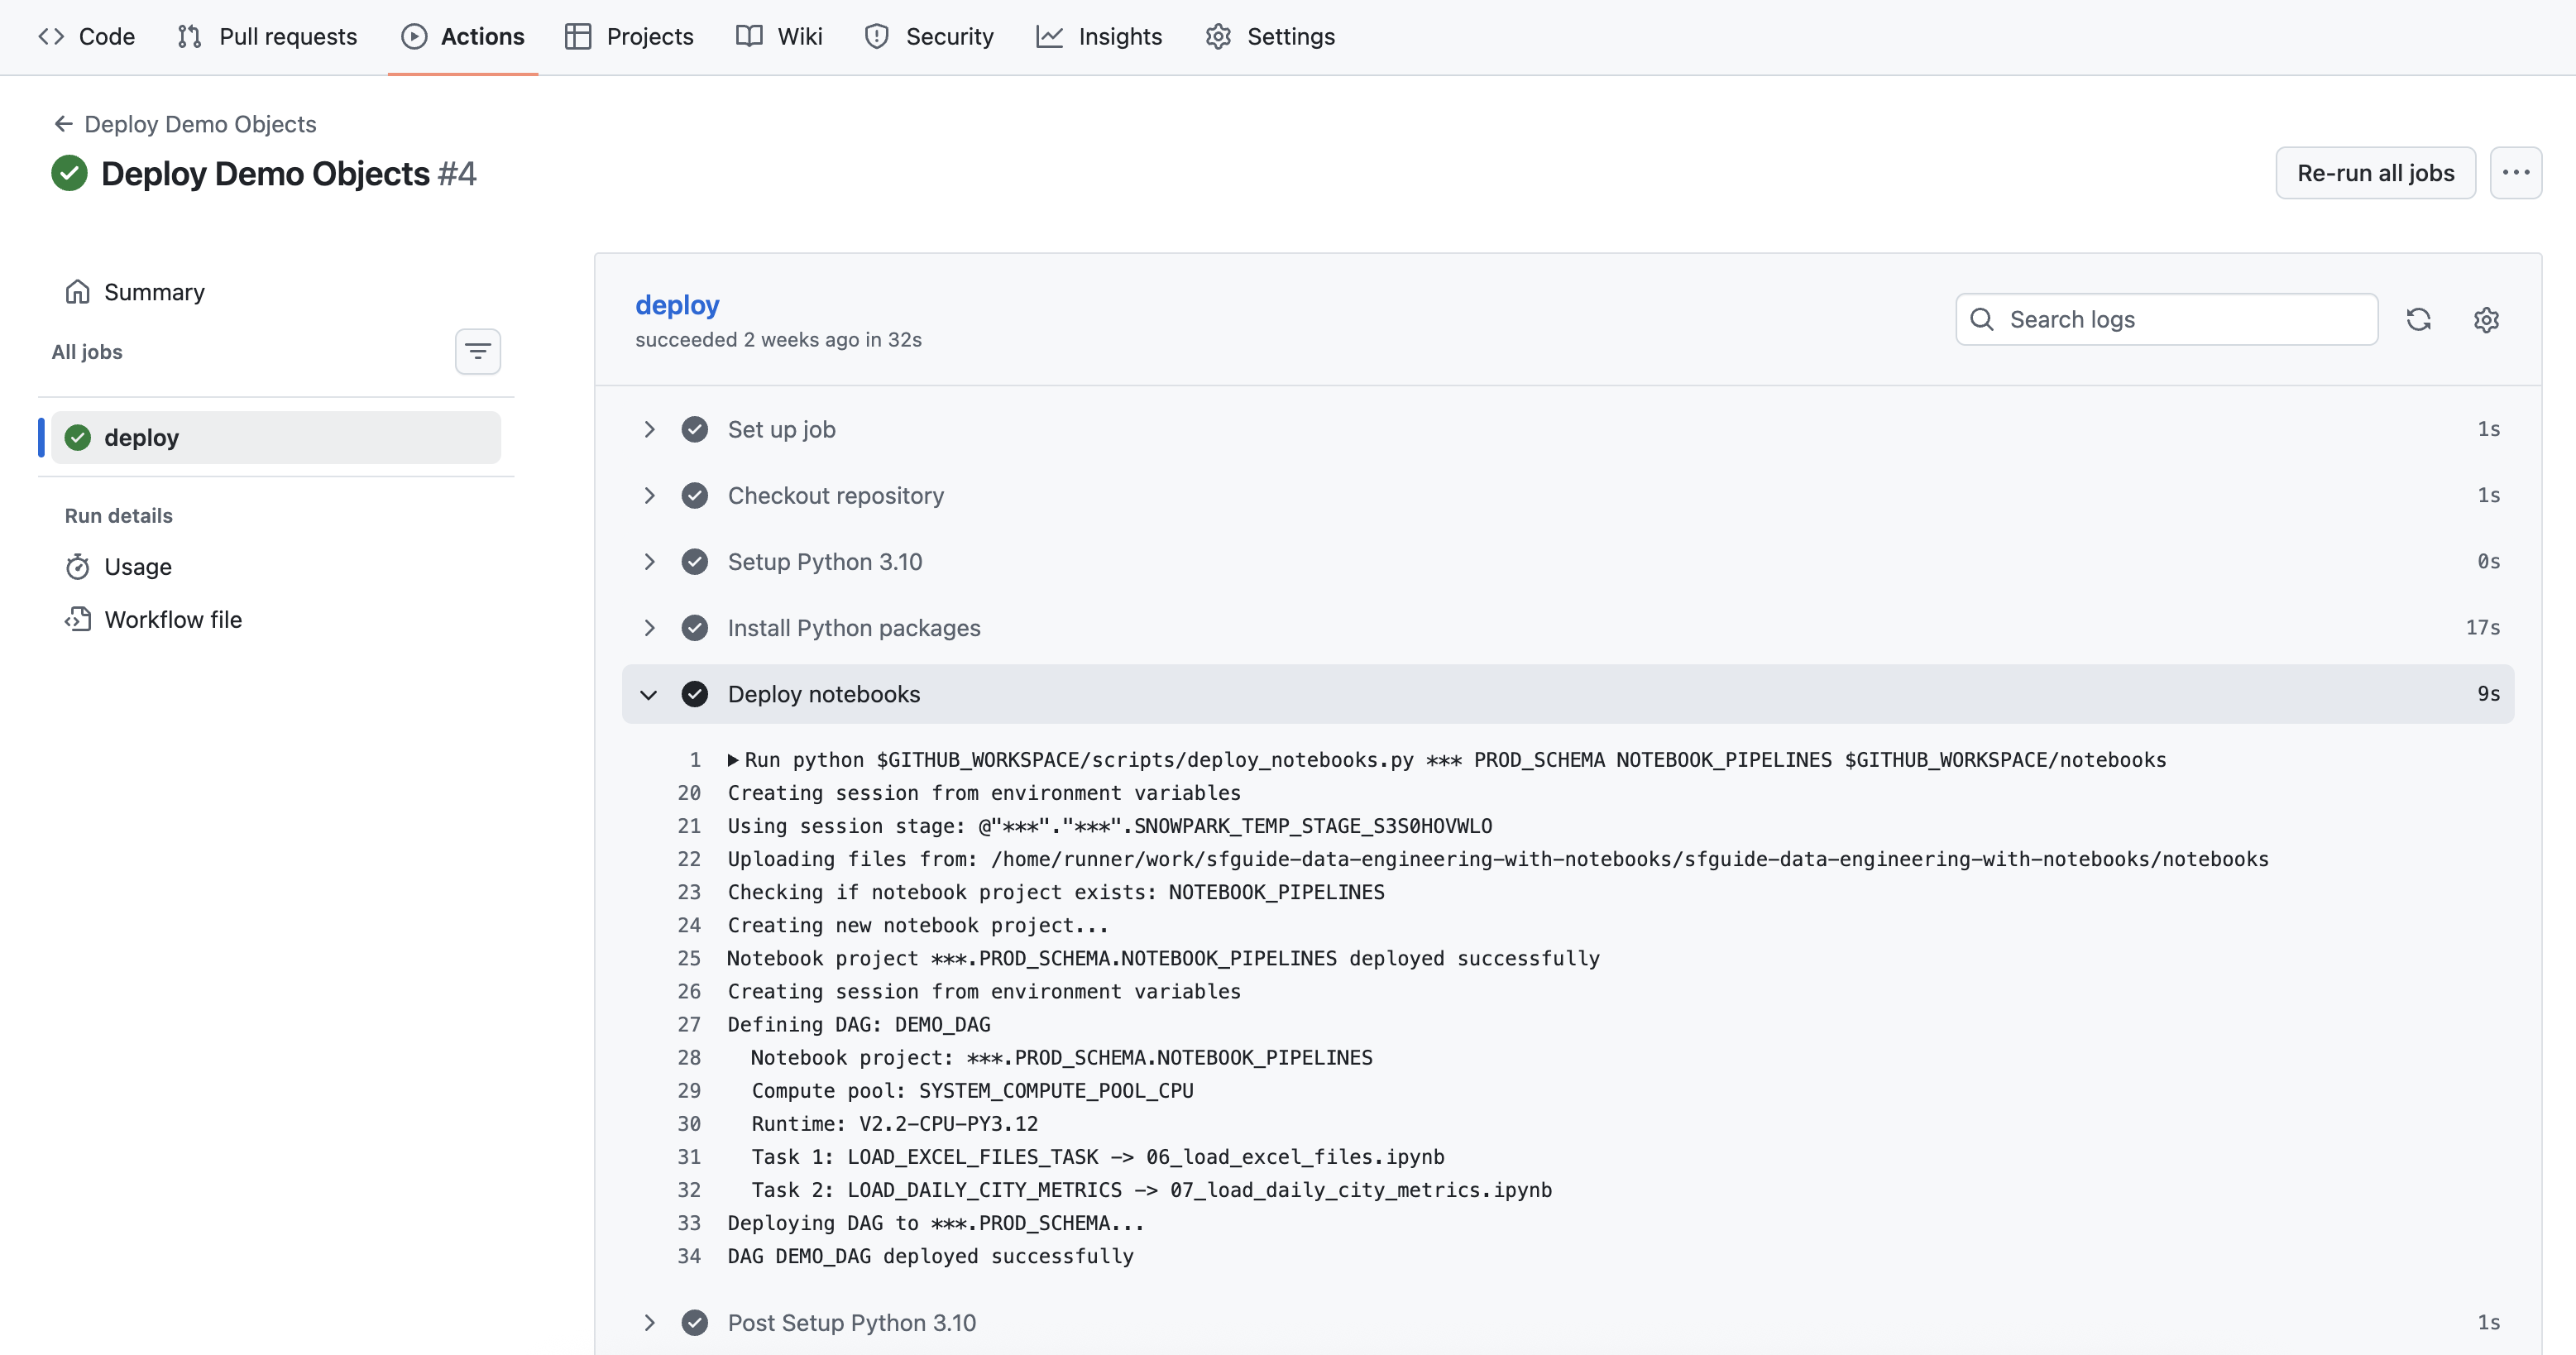
Task: Click the status check on Checkout repository
Action: [x=694, y=495]
